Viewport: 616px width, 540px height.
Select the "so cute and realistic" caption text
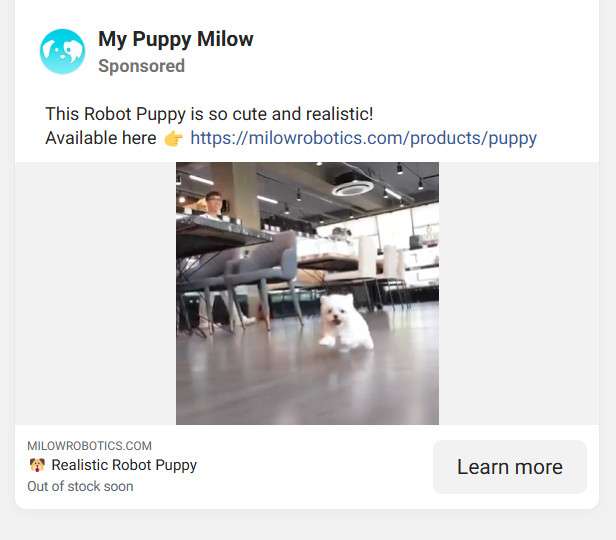click(290, 114)
